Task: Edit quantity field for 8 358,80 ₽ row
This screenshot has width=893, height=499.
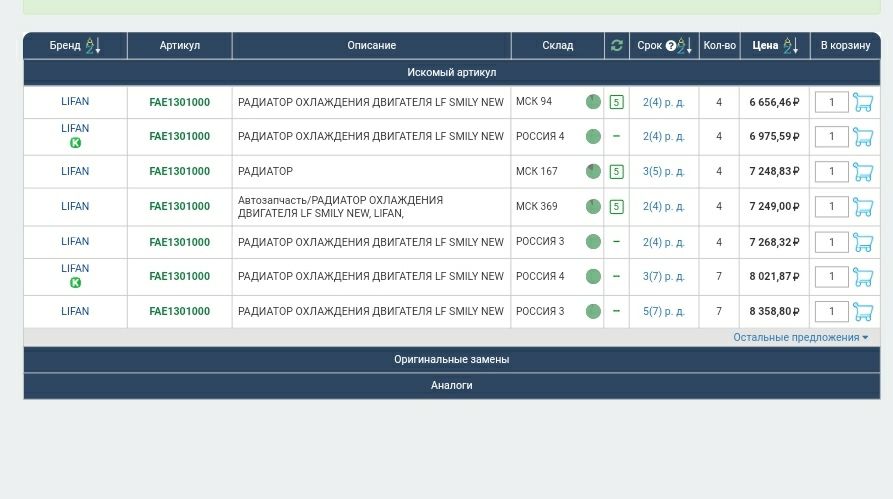Action: [831, 312]
